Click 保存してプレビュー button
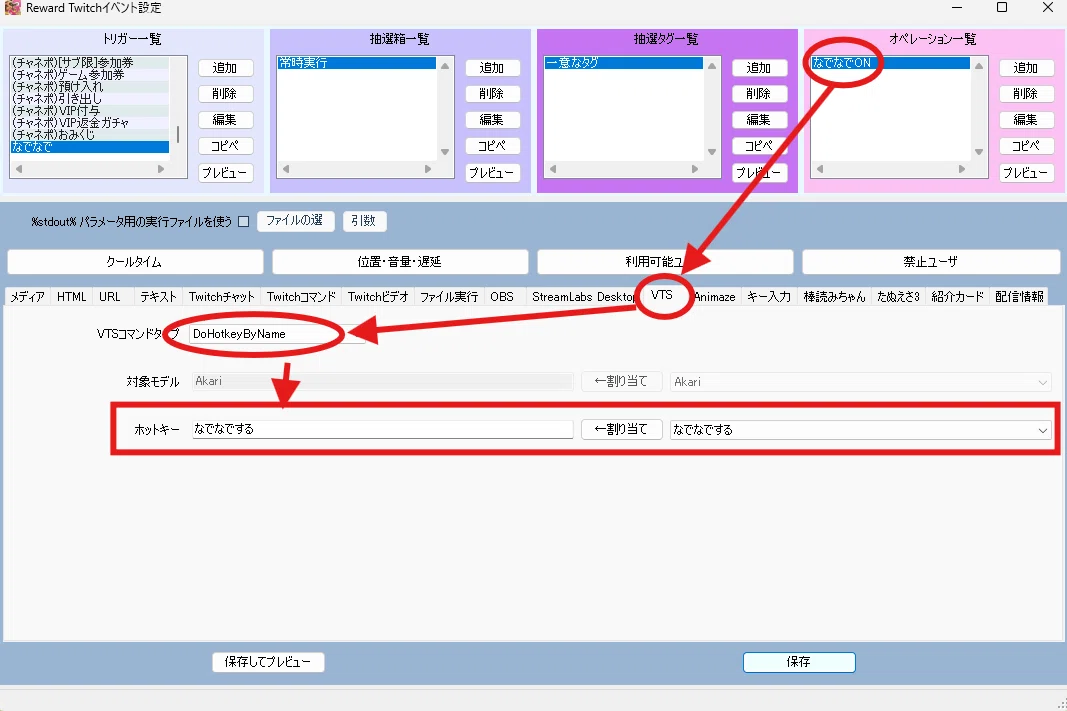 (268, 662)
